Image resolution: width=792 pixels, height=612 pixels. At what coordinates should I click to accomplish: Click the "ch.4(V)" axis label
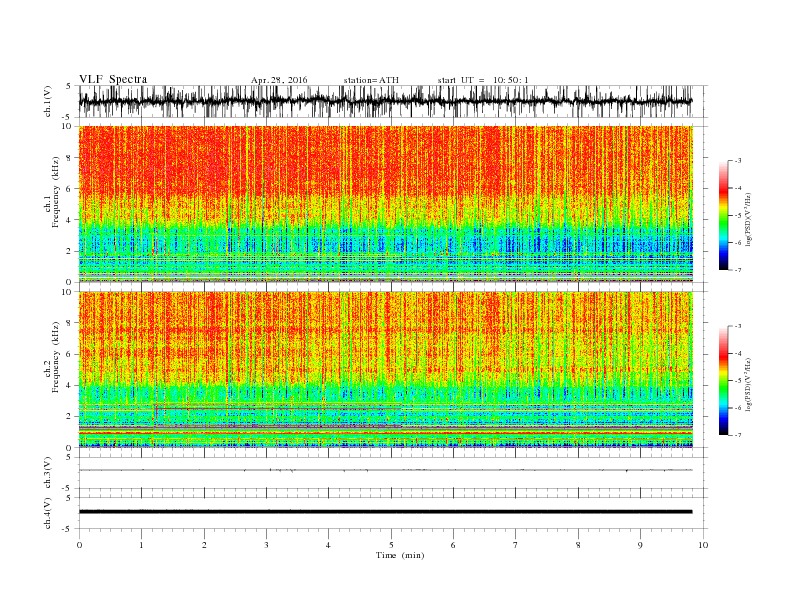pos(48,514)
